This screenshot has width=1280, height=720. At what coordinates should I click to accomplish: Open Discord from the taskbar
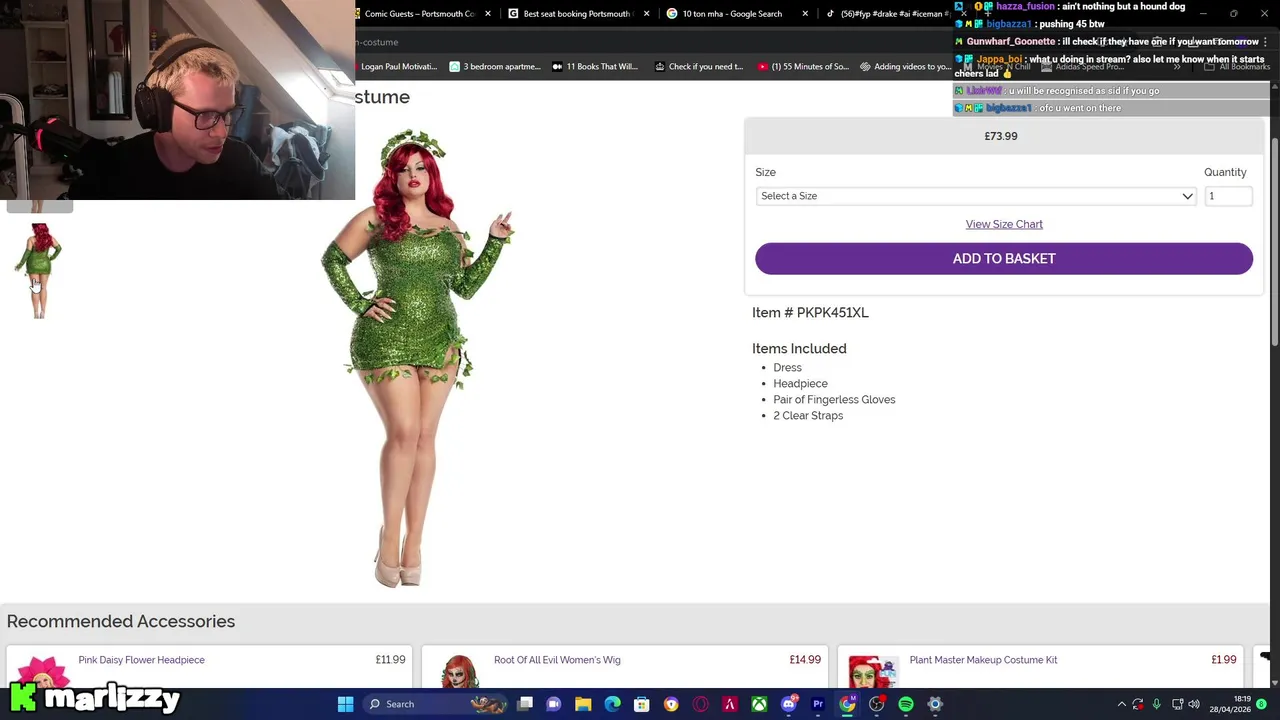point(789,704)
